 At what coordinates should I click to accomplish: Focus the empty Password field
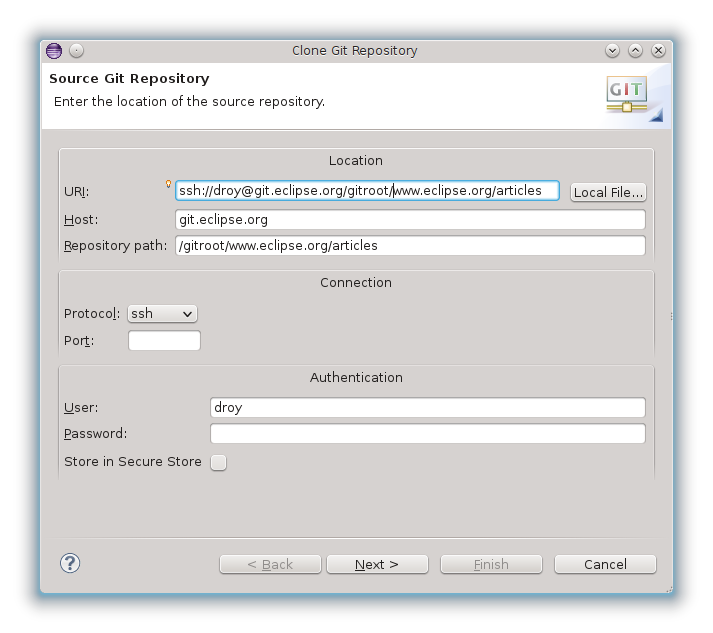428,433
